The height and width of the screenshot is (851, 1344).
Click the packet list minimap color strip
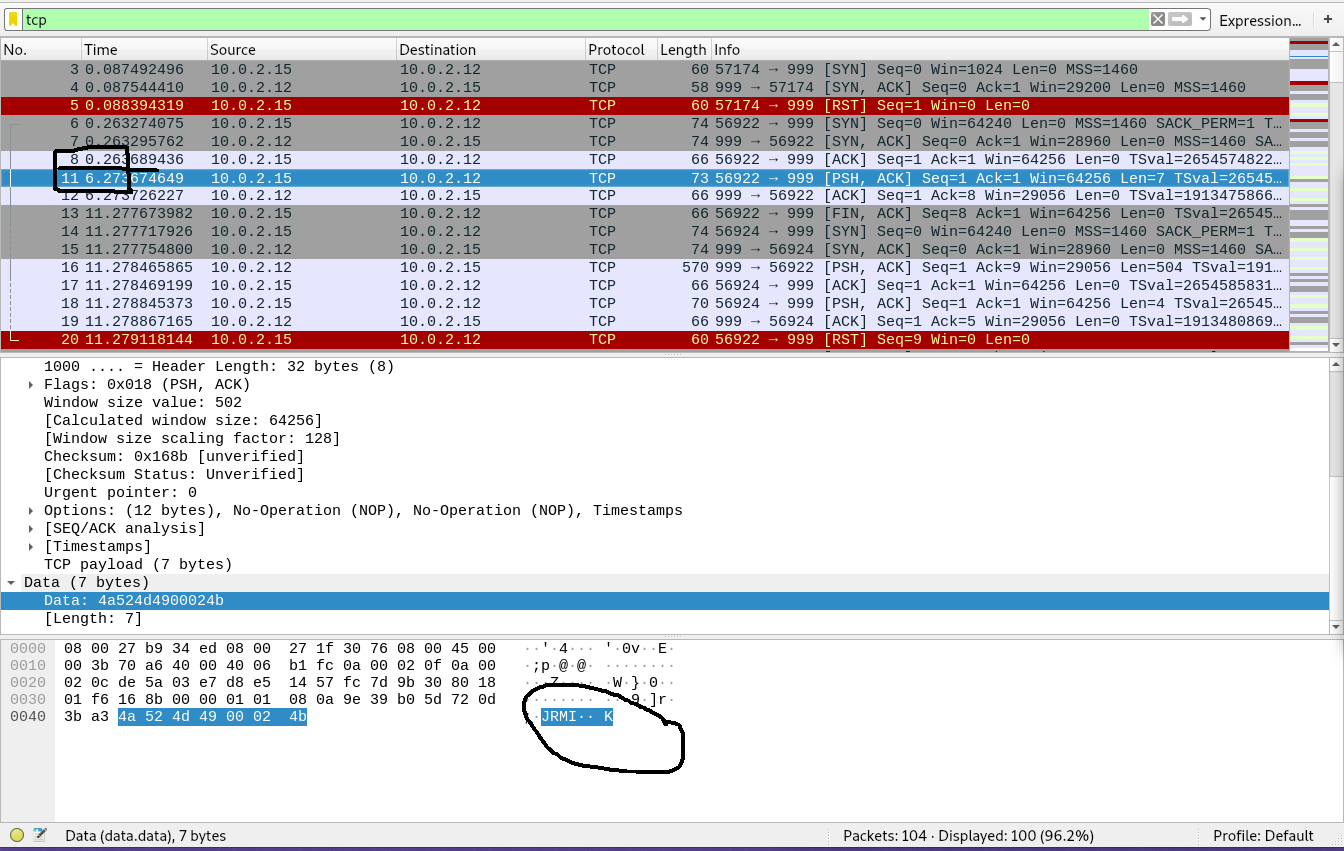pos(1309,195)
